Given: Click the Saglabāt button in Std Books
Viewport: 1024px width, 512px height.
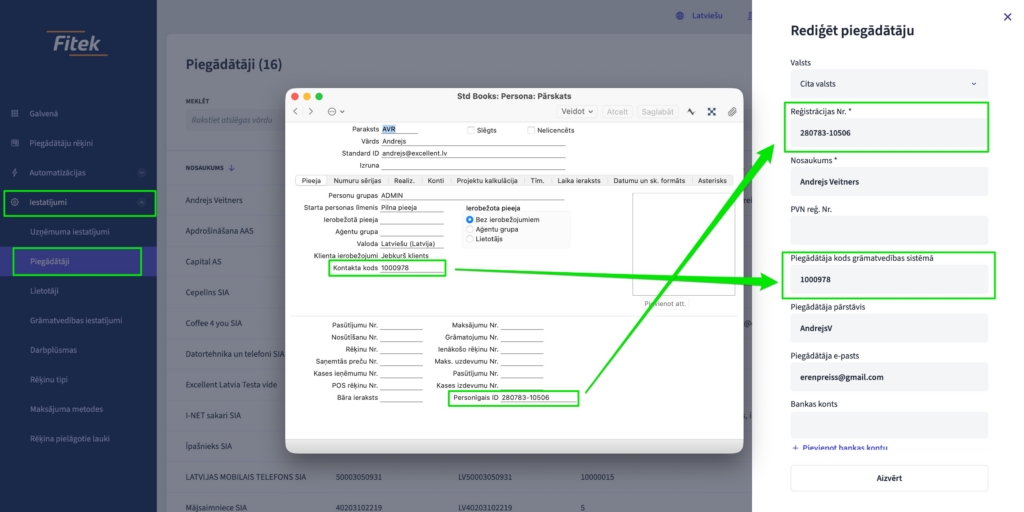Looking at the screenshot, I should pyautogui.click(x=658, y=112).
